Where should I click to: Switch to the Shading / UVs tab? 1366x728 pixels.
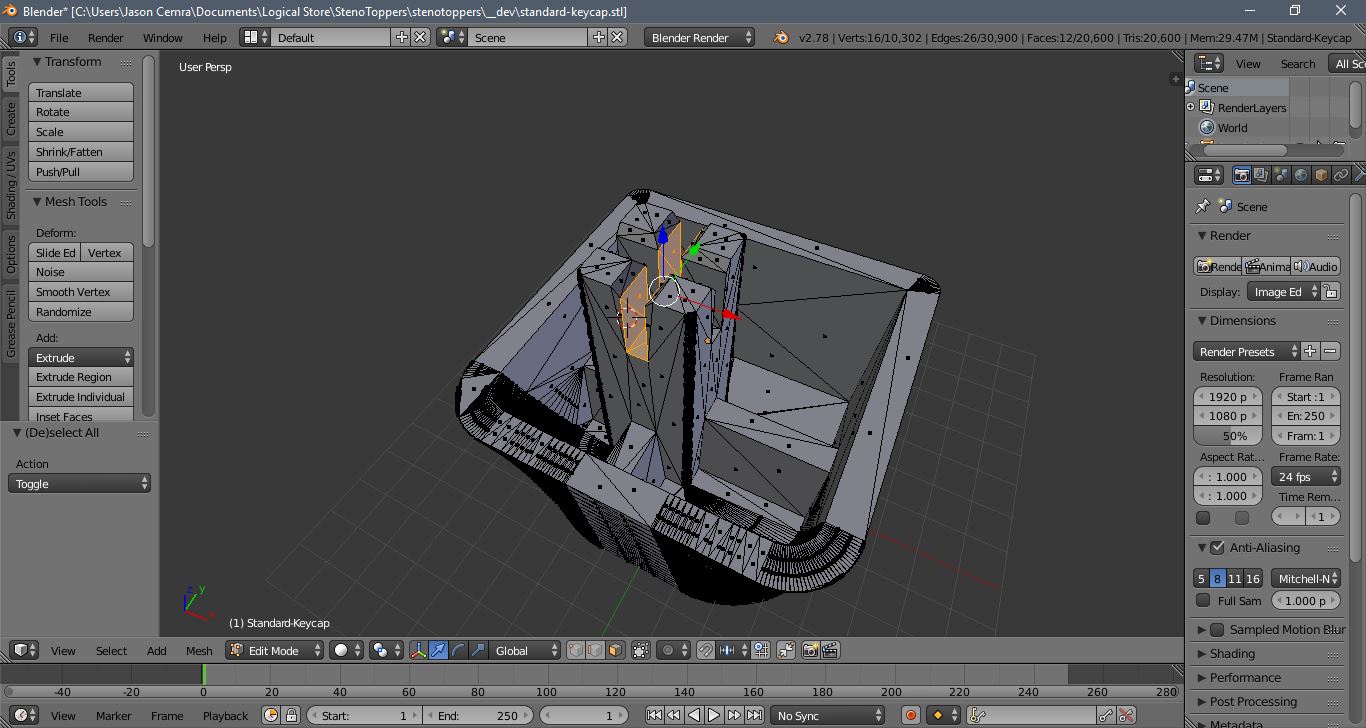[x=11, y=185]
